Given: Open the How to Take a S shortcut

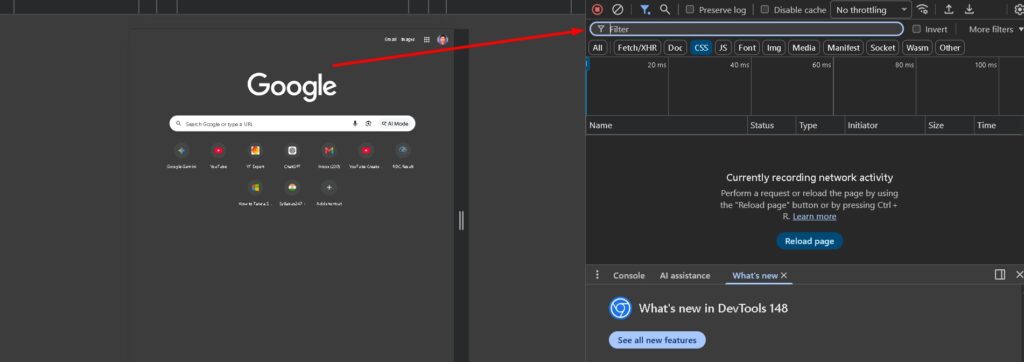Looking at the screenshot, I should (255, 192).
